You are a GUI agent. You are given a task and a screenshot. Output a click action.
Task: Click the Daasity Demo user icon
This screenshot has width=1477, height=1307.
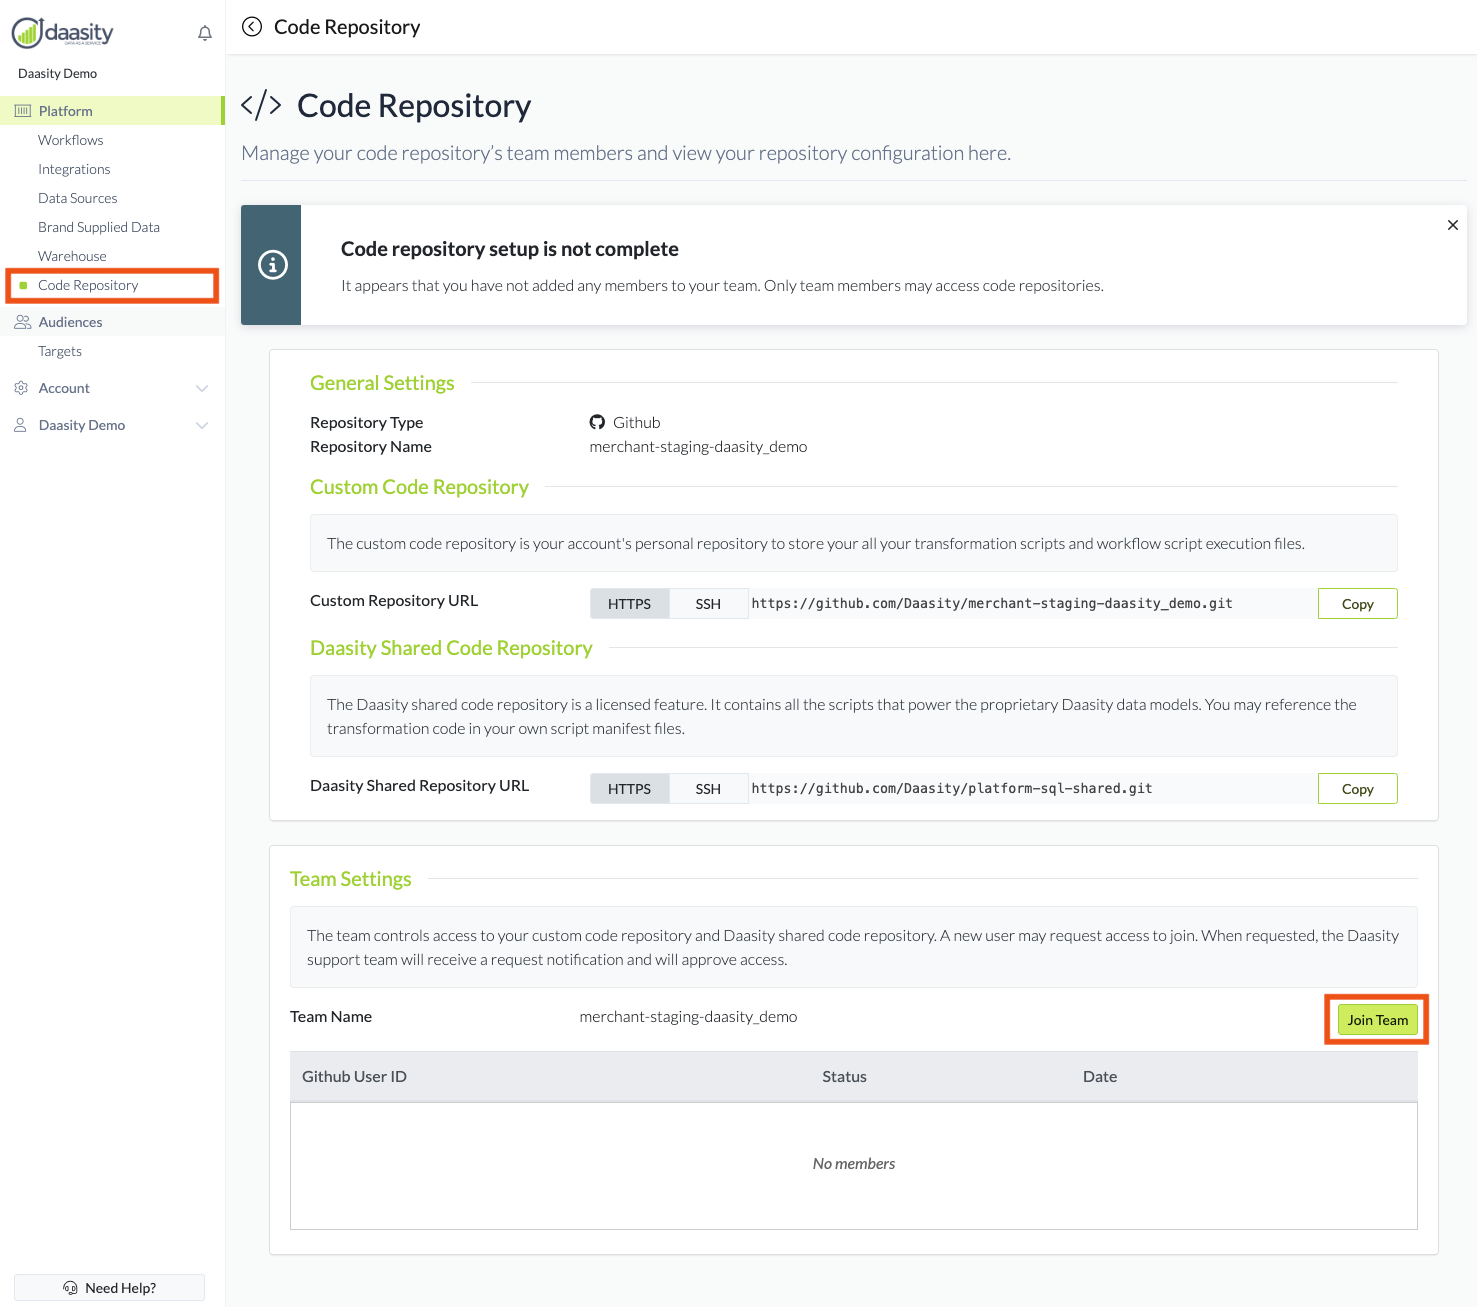(21, 425)
